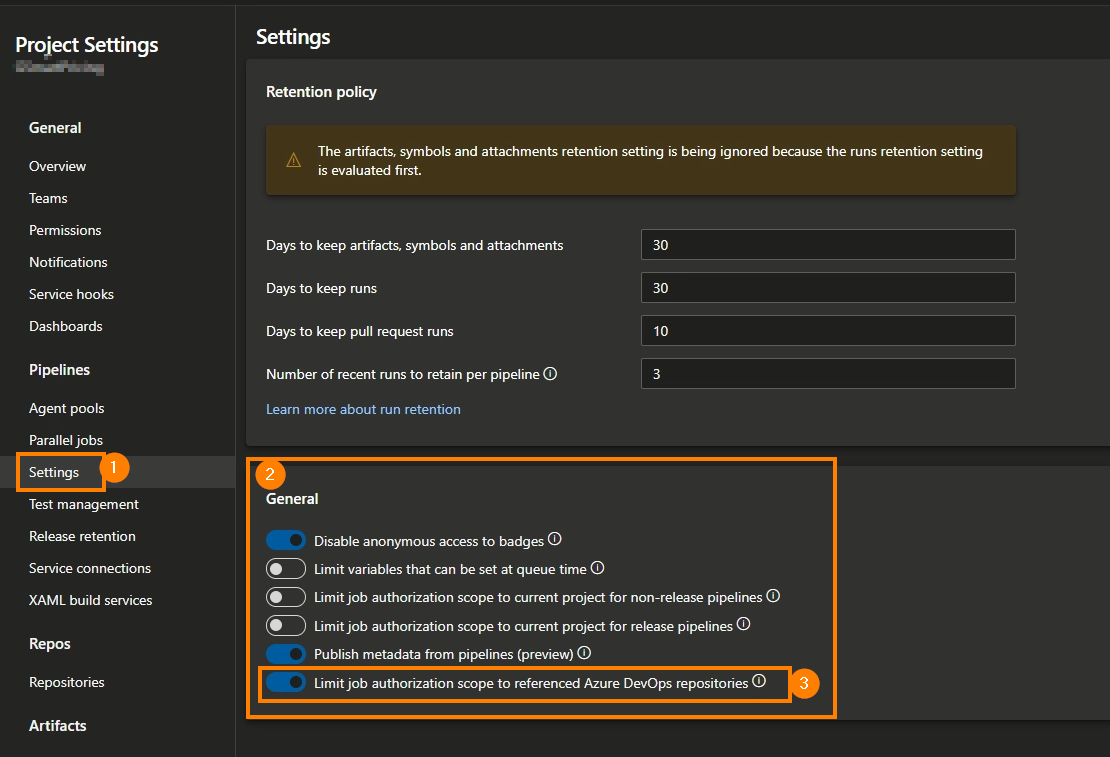The height and width of the screenshot is (757, 1110).
Task: Open Learn more about run retention link
Action: point(363,409)
